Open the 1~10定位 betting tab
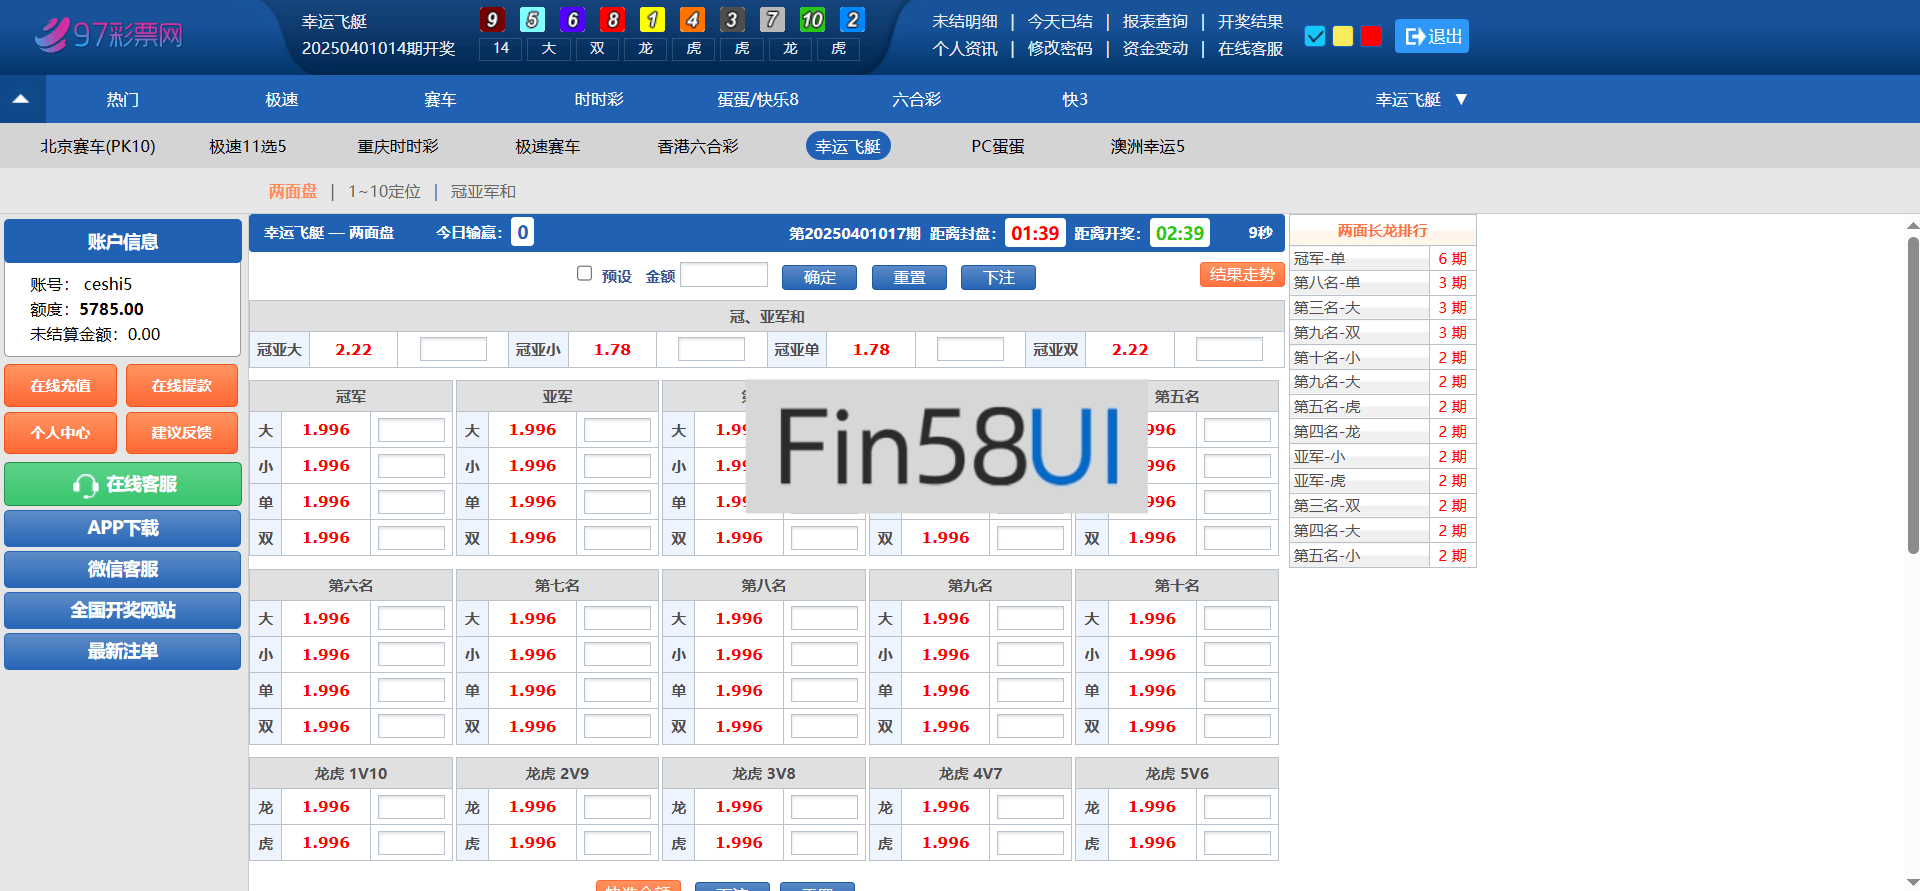The image size is (1920, 891). (x=384, y=191)
